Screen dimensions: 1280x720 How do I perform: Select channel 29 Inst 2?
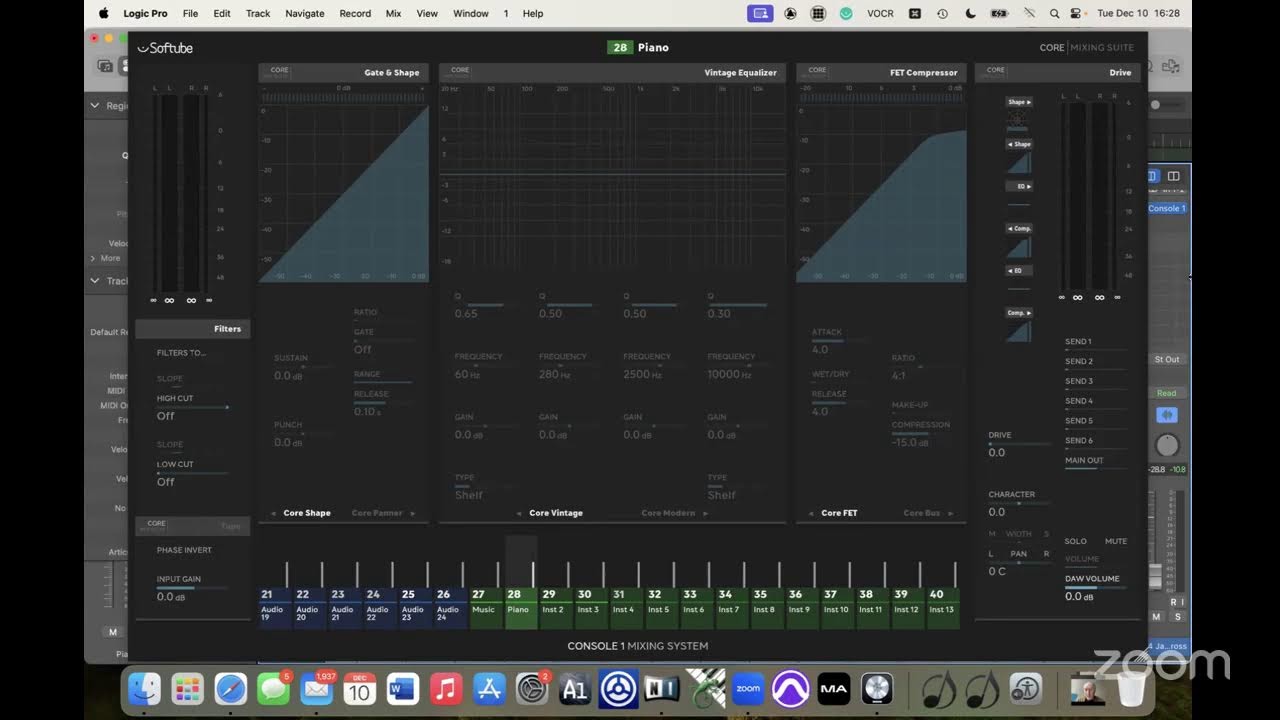click(554, 607)
